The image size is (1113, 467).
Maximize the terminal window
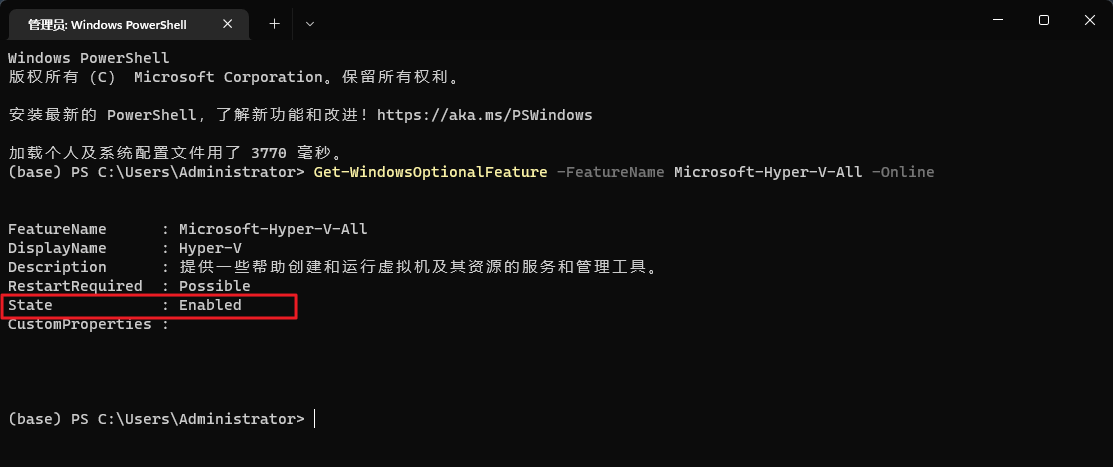[1044, 20]
